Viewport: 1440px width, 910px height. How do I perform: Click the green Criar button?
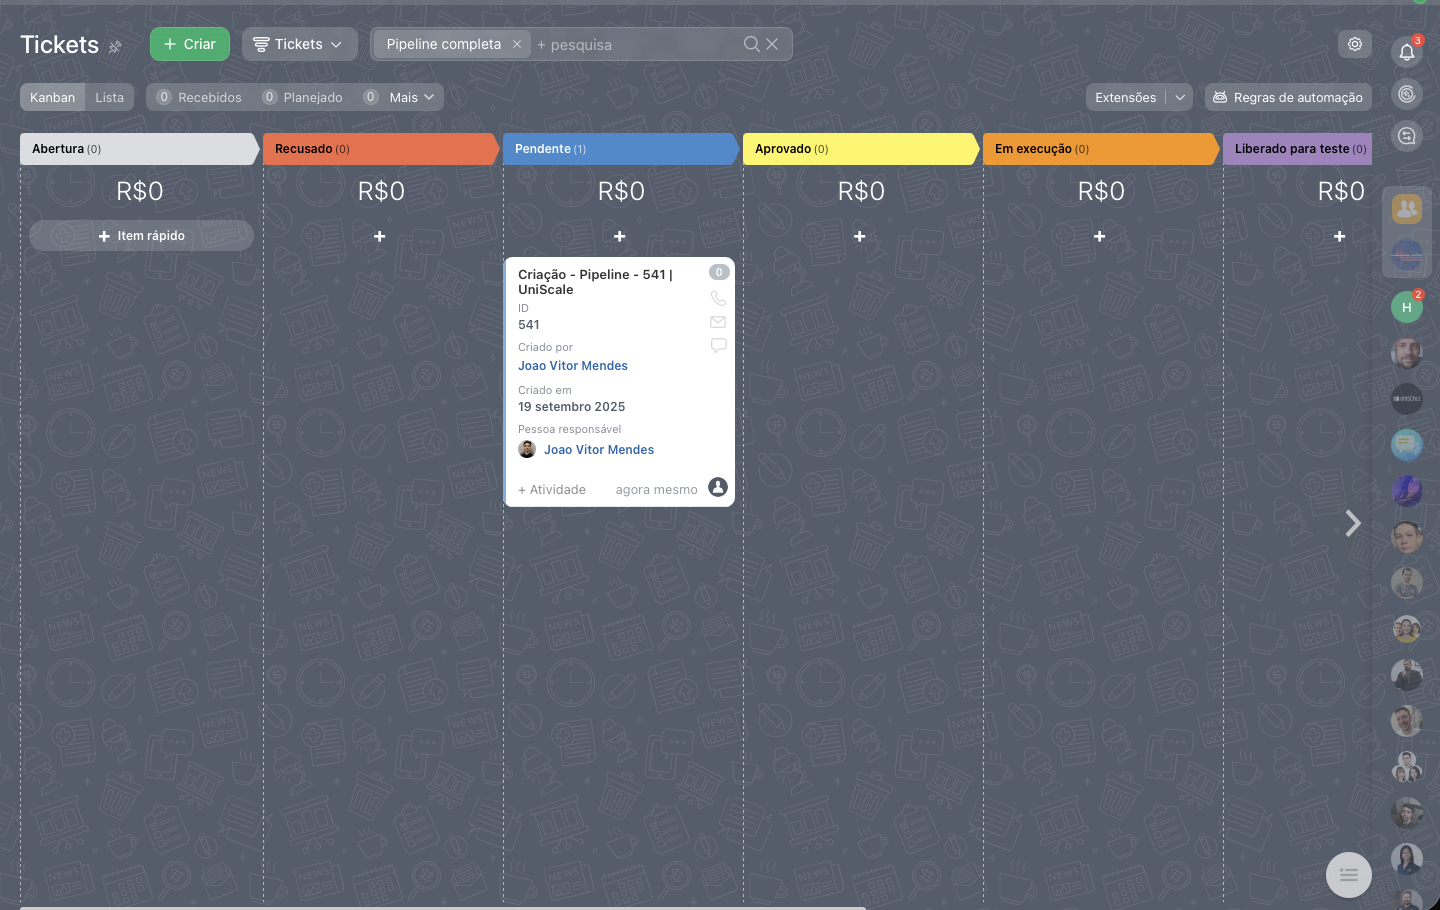[x=190, y=44]
